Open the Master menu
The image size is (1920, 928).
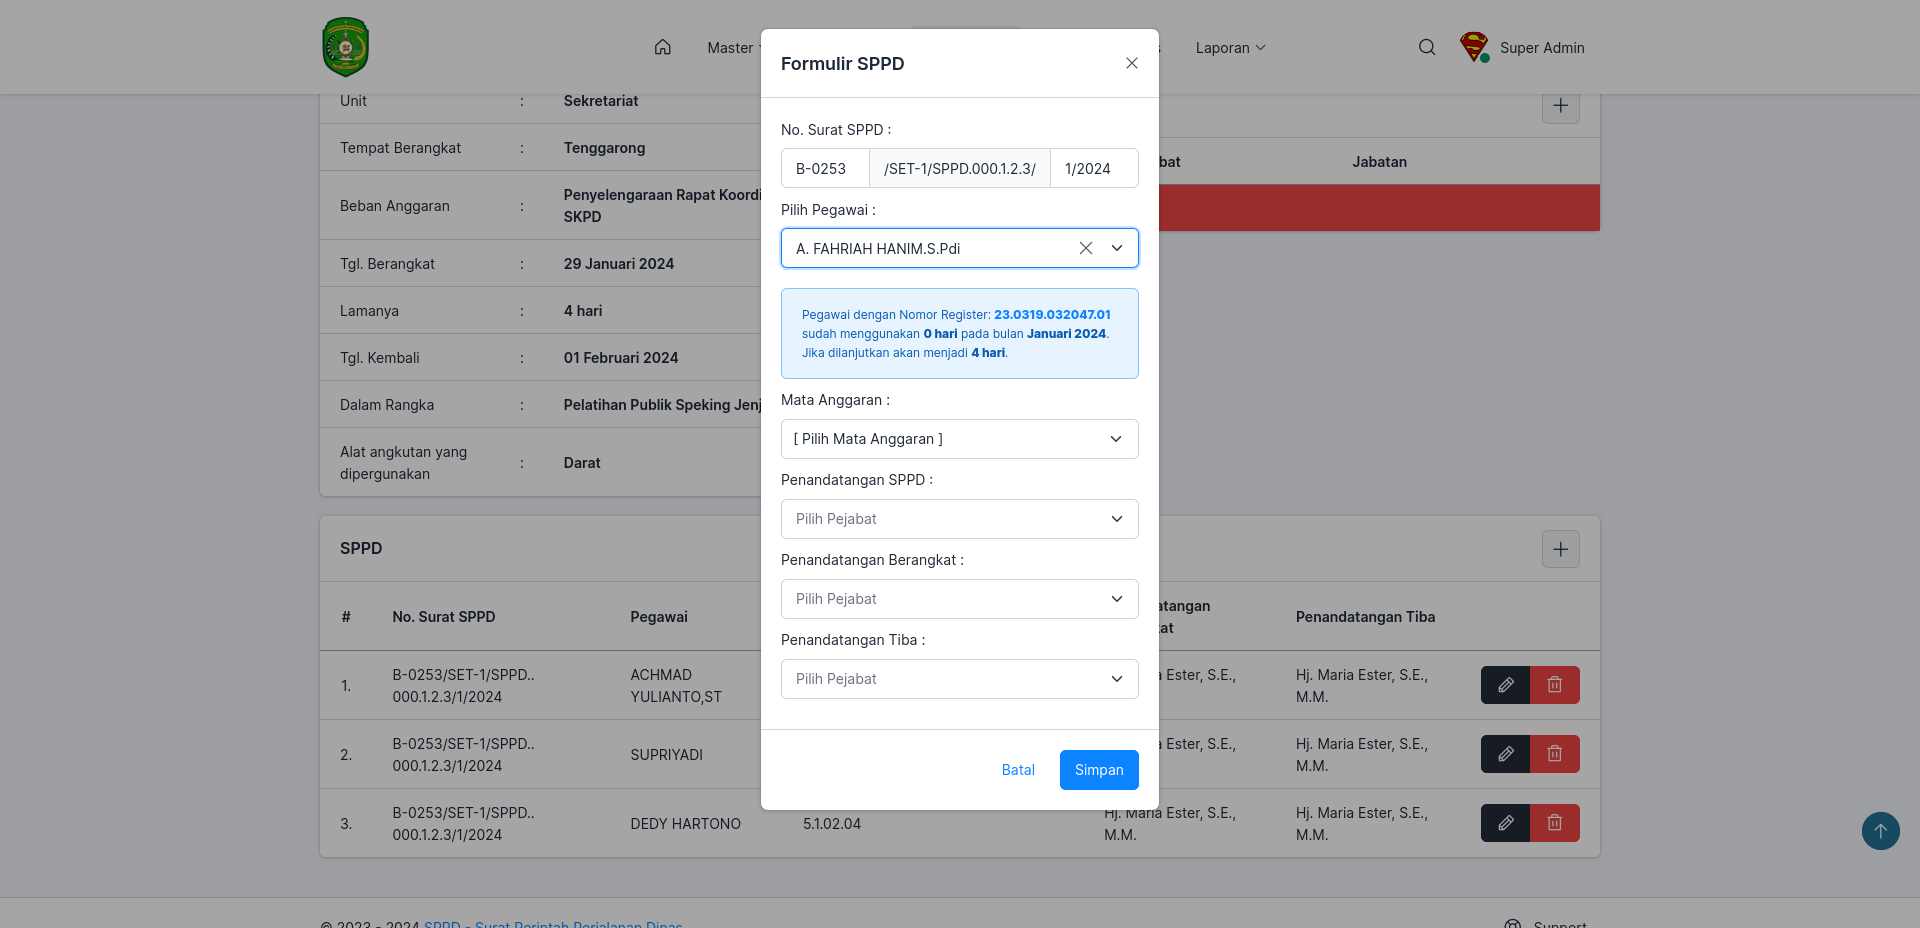[733, 48]
